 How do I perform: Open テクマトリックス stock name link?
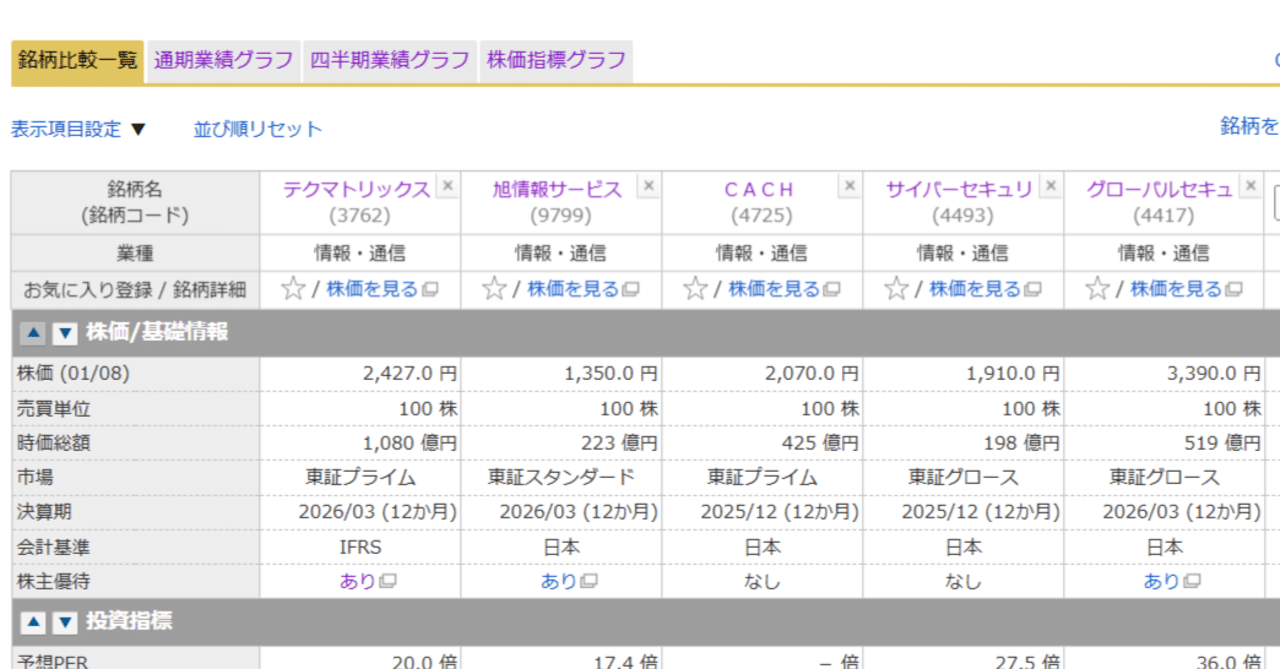356,189
